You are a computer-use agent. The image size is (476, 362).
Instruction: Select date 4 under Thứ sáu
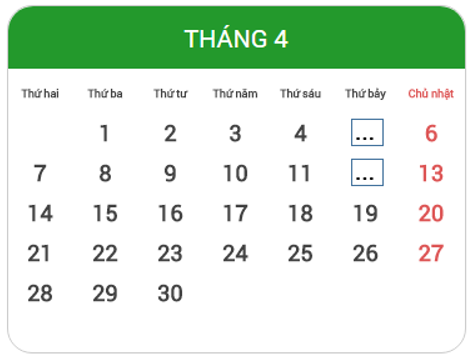[301, 133]
